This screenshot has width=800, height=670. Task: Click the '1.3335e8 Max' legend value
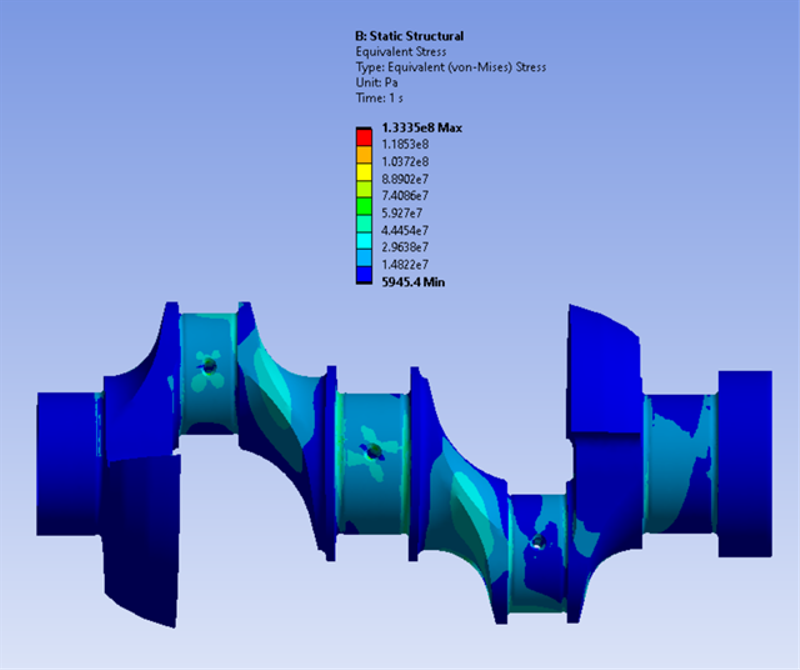422,128
